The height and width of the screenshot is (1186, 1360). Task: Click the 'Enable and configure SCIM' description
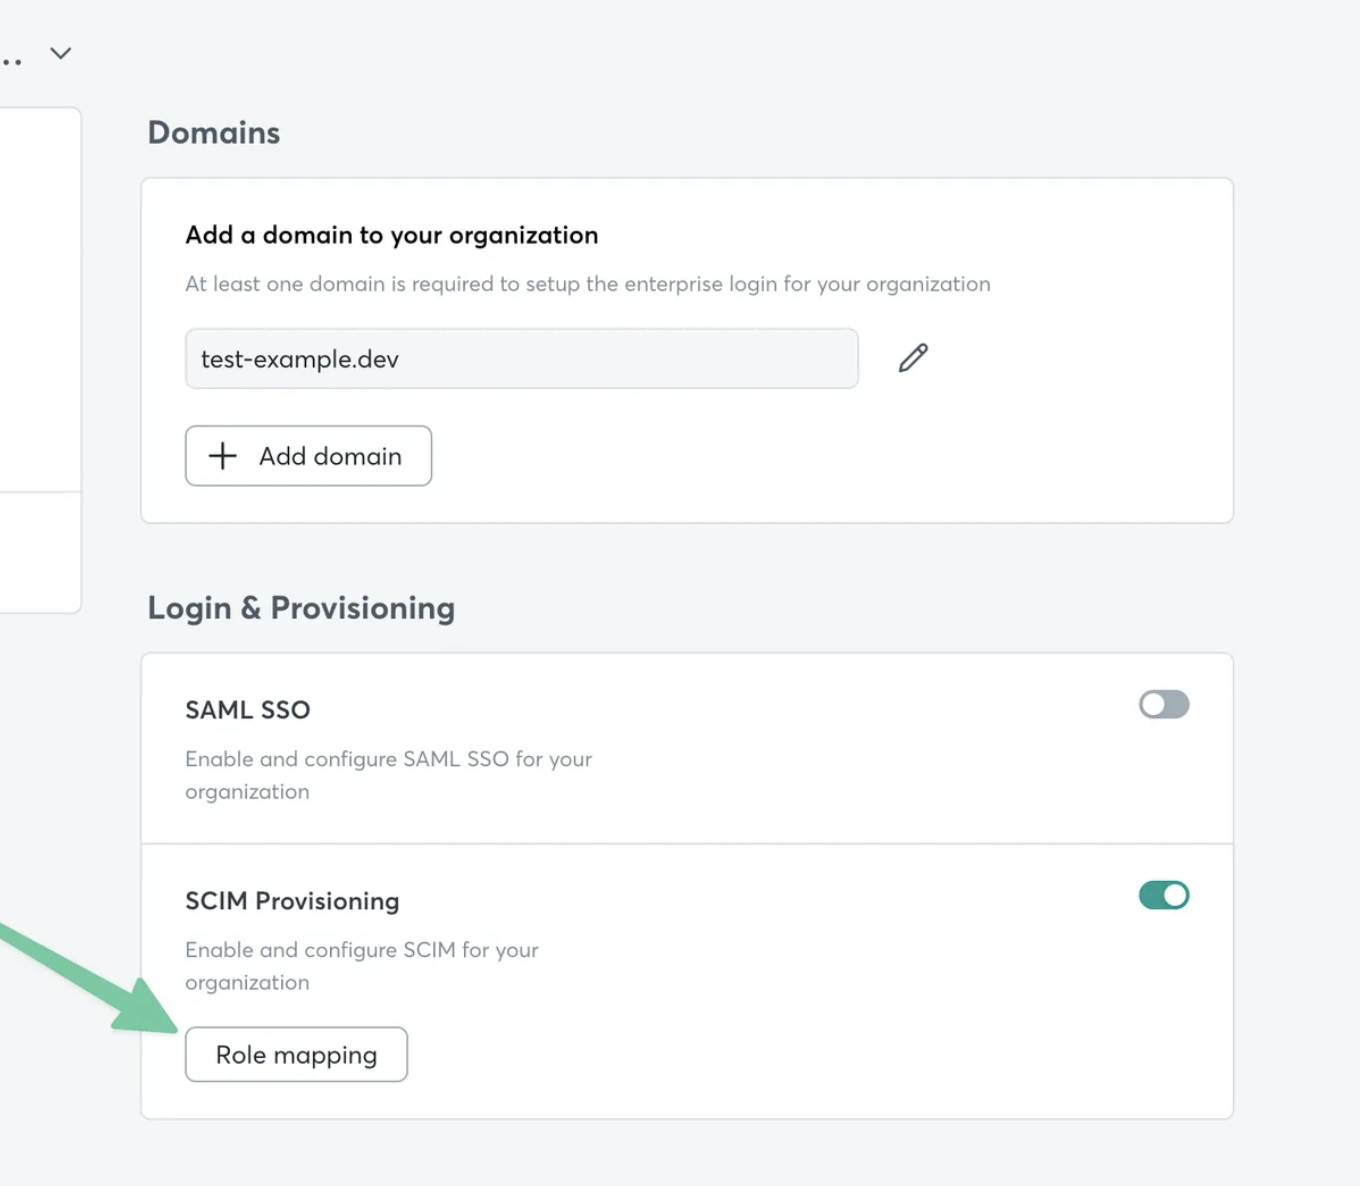(362, 966)
